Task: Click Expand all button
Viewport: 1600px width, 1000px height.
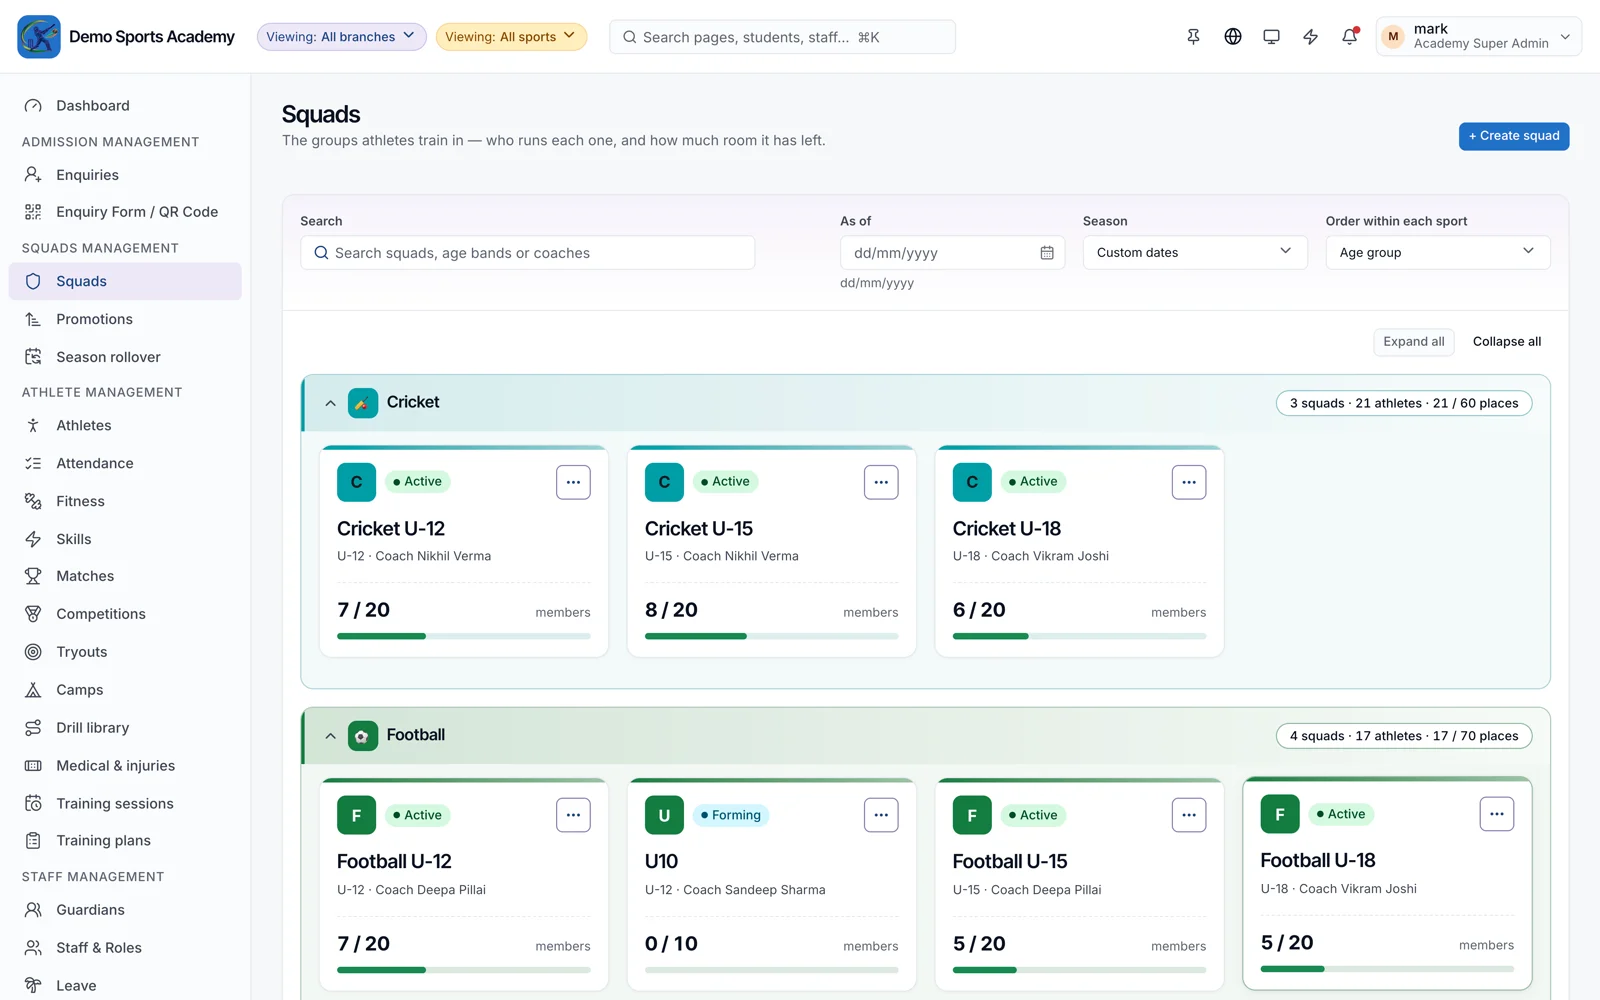Action: coord(1414,342)
